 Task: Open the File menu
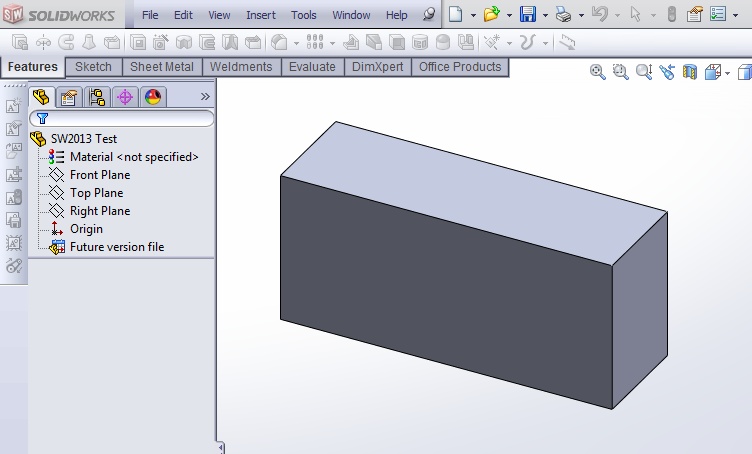(x=150, y=15)
